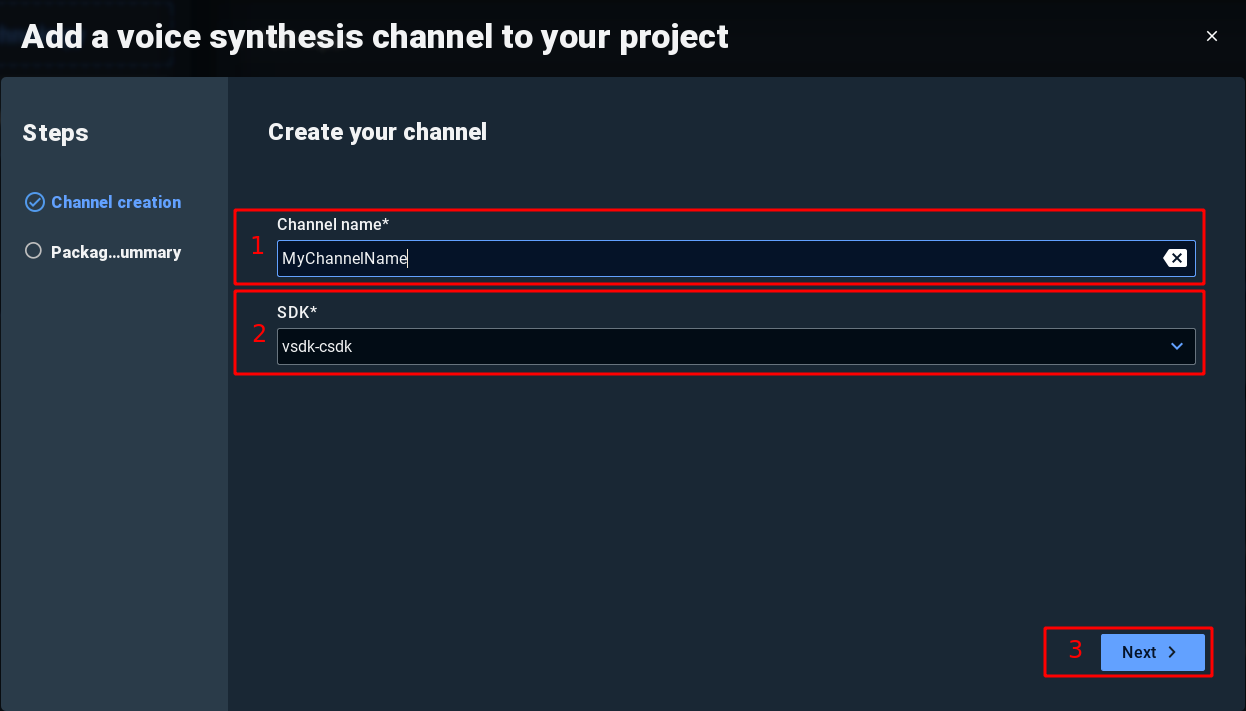The image size is (1246, 711).
Task: Click the empty circle icon beside Packag...ummary
Action: [34, 252]
